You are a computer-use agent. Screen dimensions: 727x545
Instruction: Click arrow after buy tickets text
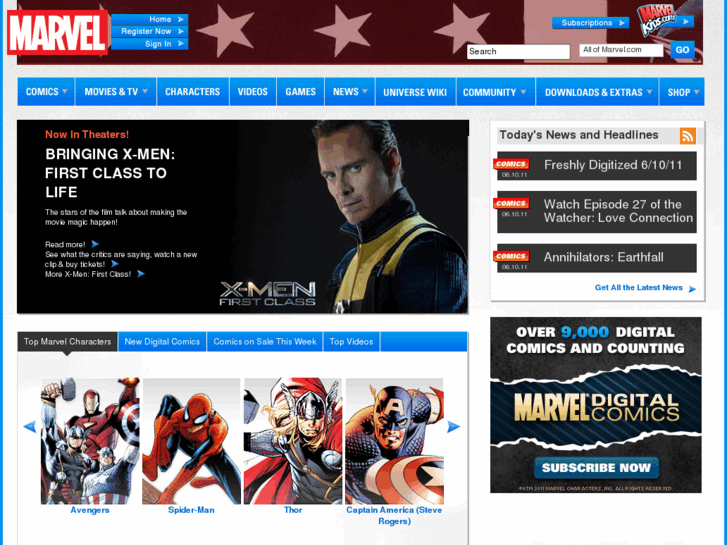coord(115,264)
